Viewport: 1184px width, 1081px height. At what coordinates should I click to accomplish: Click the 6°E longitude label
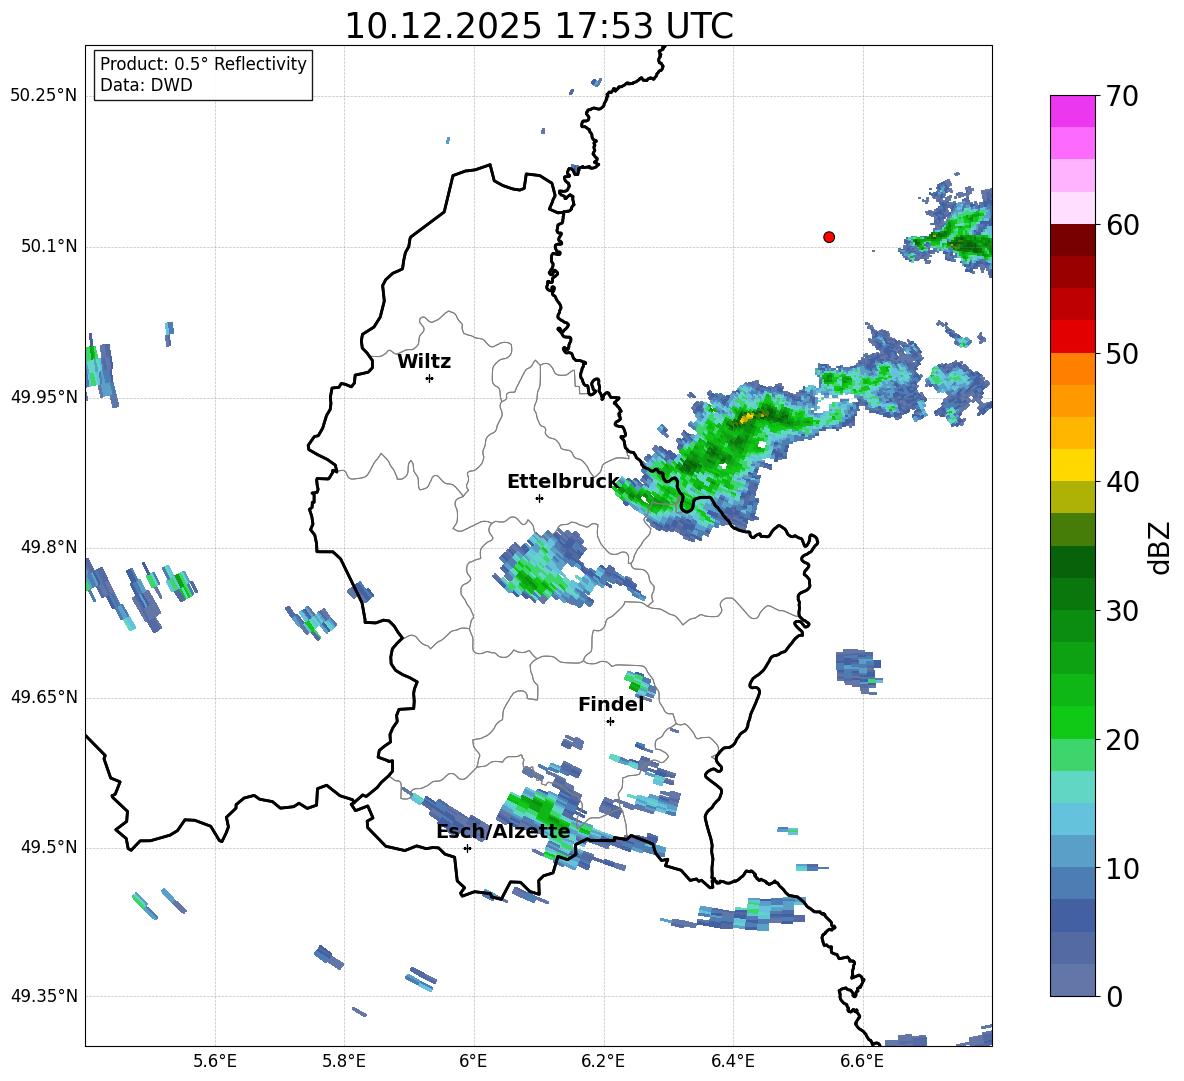473,1061
